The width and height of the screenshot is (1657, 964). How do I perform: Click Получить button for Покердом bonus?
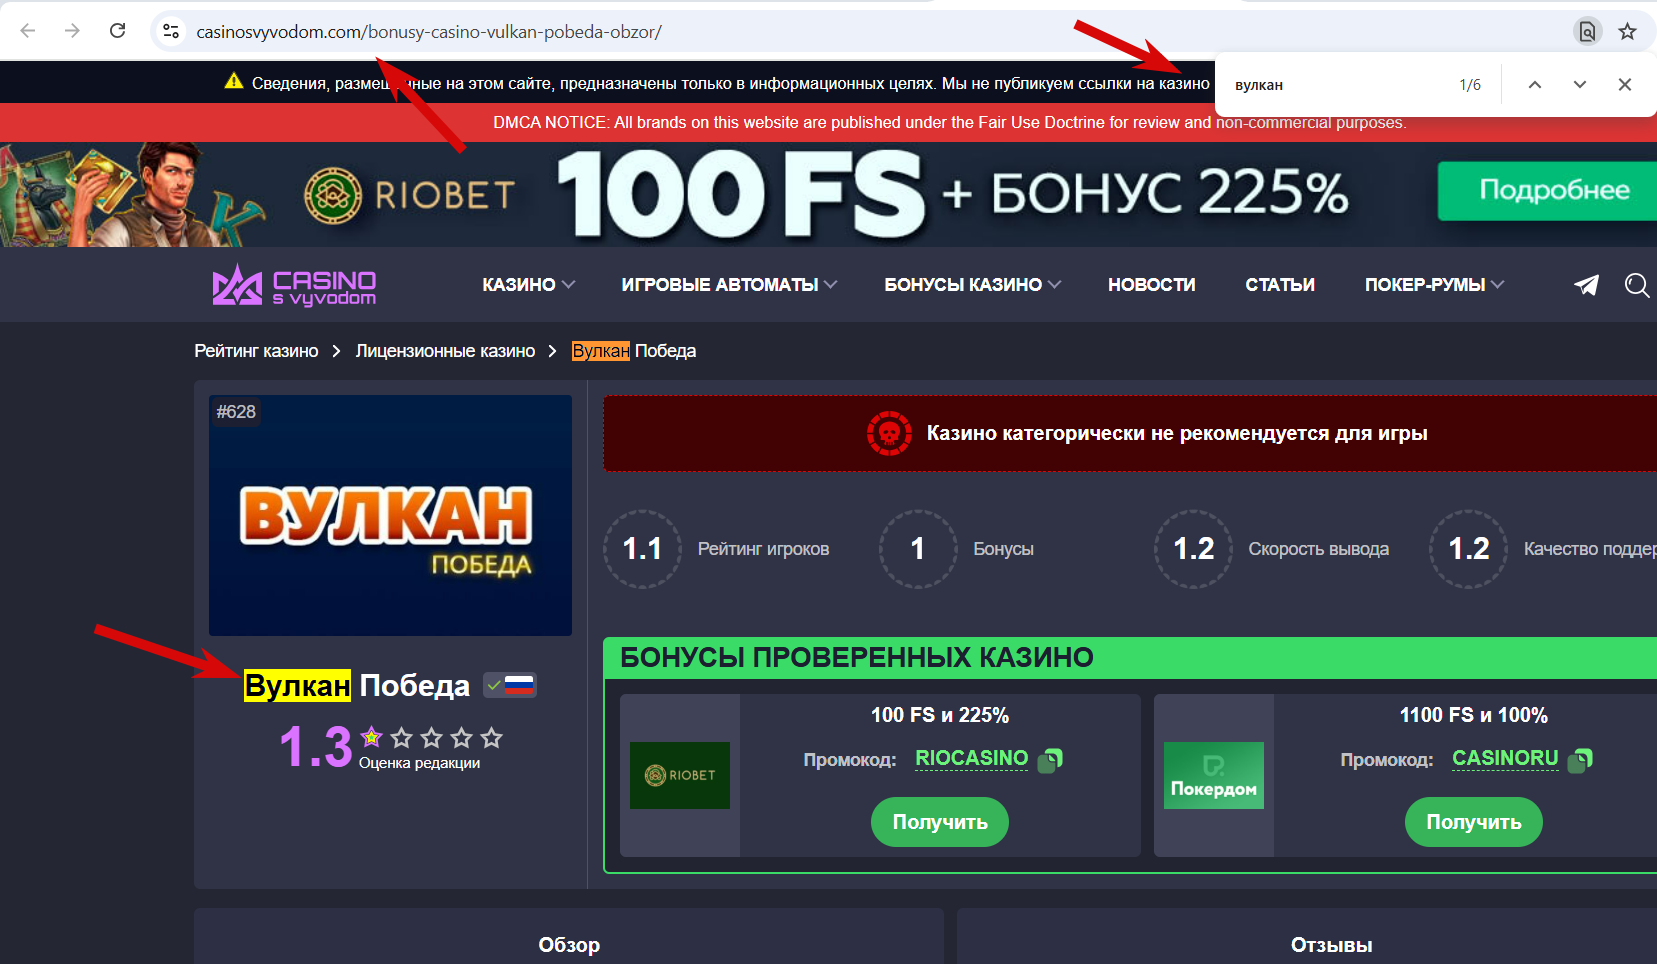tap(1474, 822)
